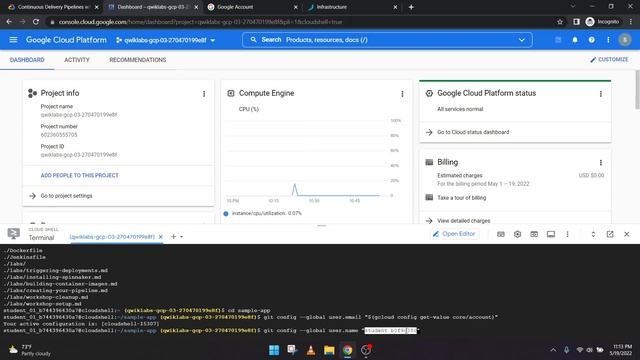The image size is (640, 360).
Task: Open VLC from the taskbar
Action: pyautogui.click(x=311, y=350)
